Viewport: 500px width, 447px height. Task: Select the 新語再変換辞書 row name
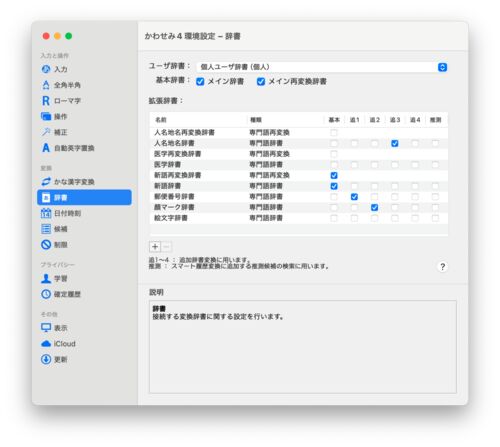tap(177, 175)
